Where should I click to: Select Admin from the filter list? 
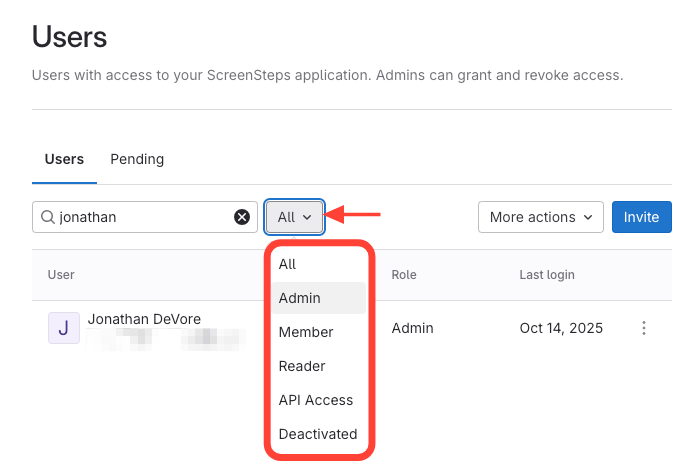click(x=300, y=298)
